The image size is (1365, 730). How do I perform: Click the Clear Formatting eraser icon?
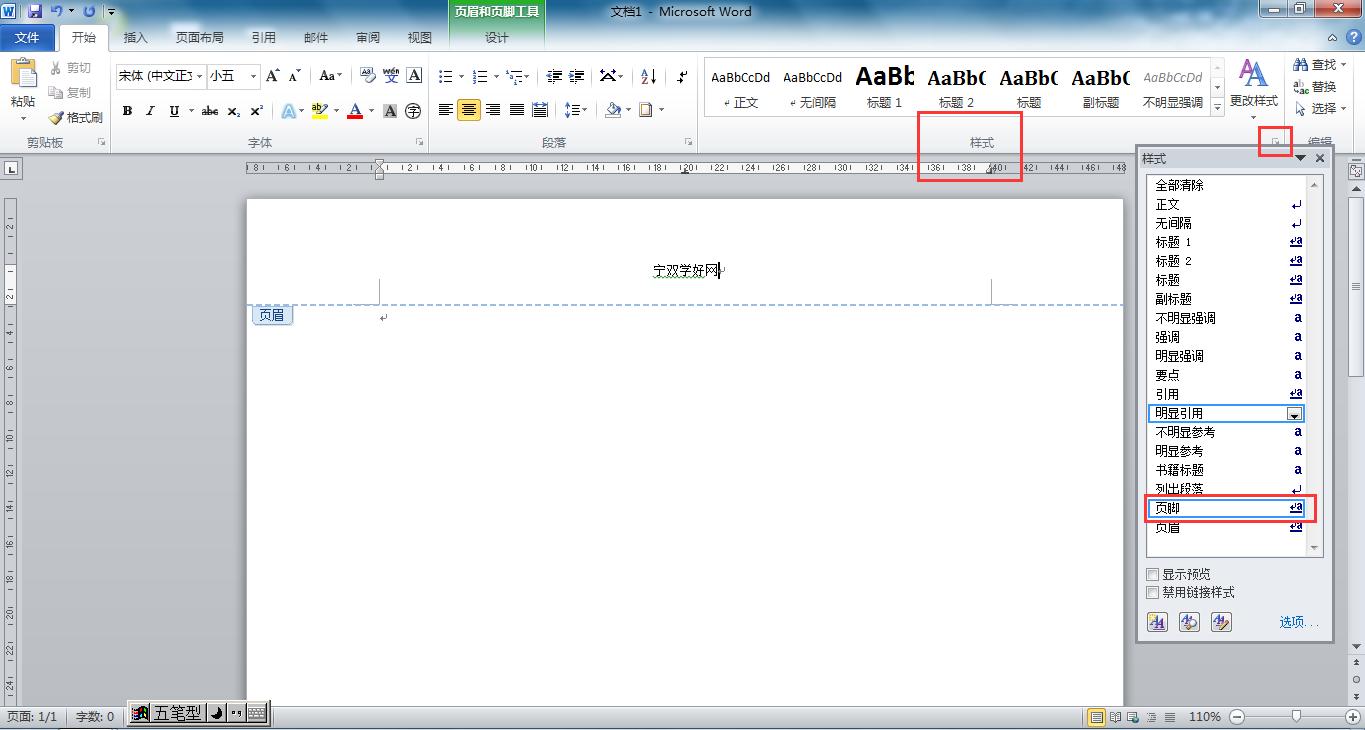pos(367,76)
